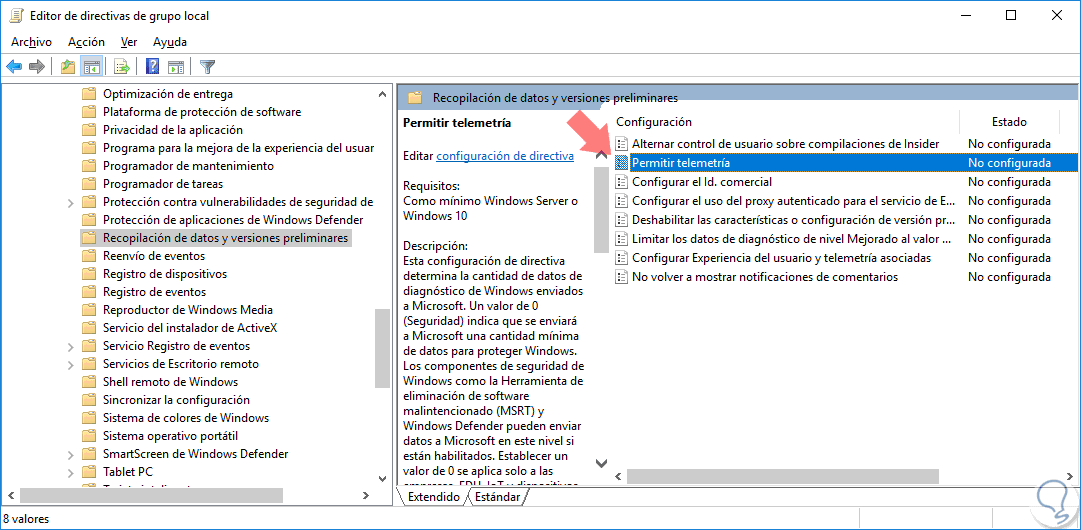Open the Ver menu
The width and height of the screenshot is (1081, 530).
click(129, 42)
